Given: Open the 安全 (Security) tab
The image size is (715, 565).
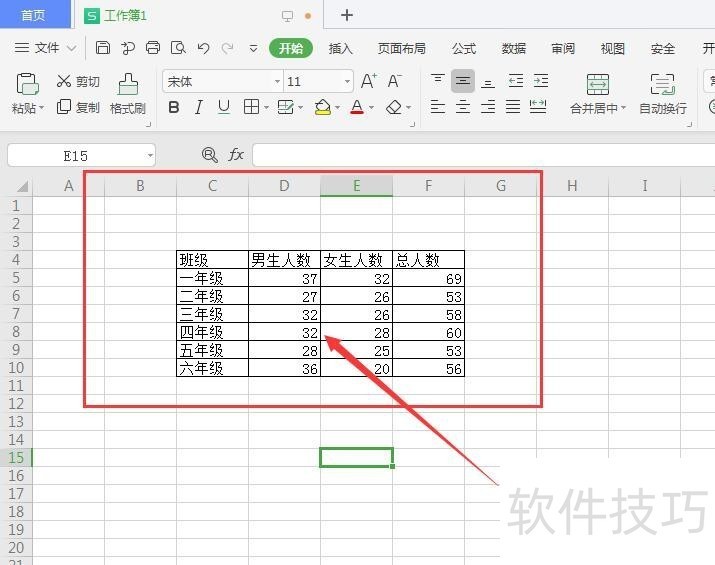Looking at the screenshot, I should pos(662,48).
